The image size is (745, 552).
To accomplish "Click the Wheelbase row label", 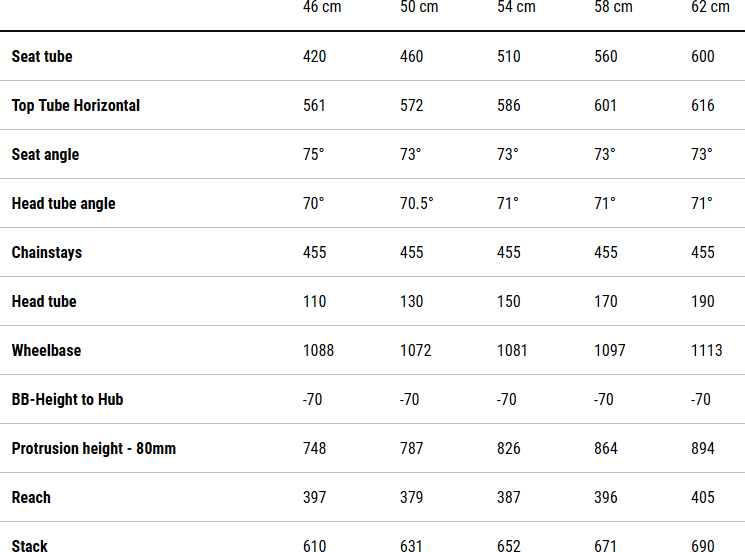I will pos(47,350).
